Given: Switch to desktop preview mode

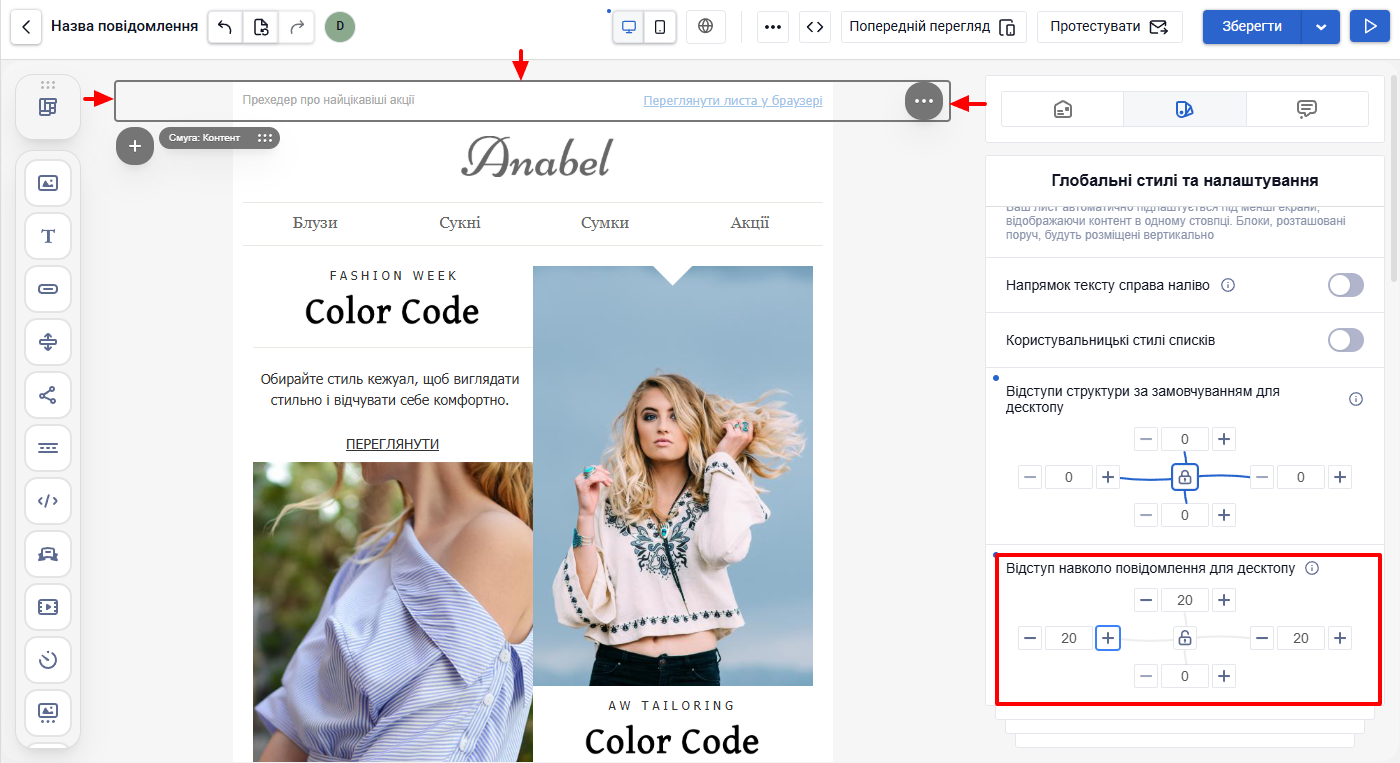Looking at the screenshot, I should [629, 27].
